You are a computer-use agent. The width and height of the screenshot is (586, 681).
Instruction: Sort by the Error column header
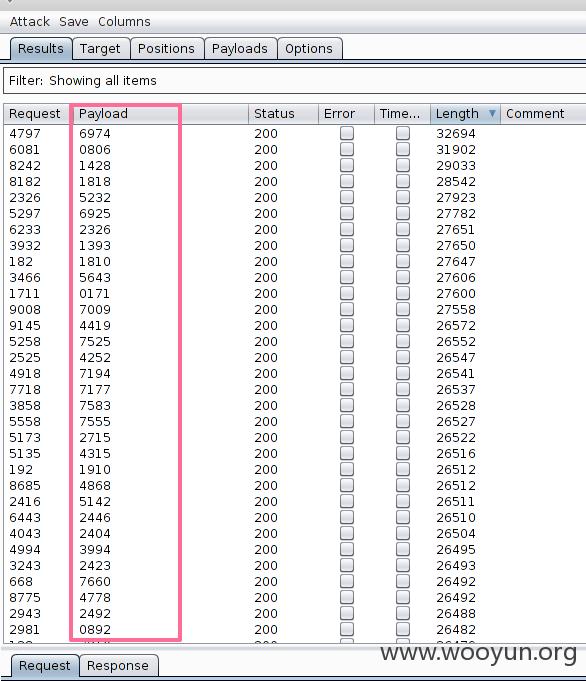click(x=346, y=114)
